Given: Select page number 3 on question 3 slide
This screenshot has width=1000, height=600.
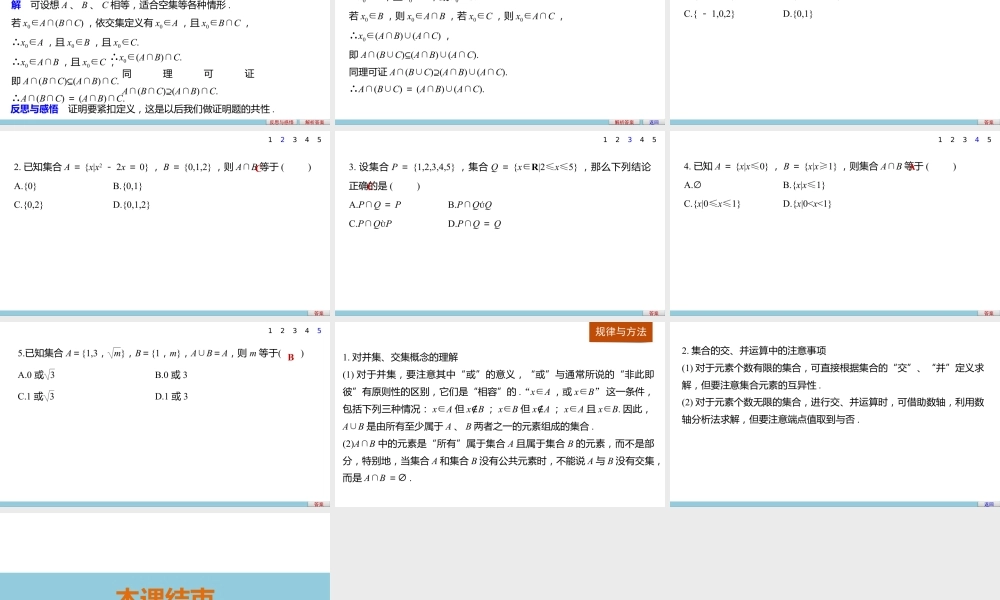Looking at the screenshot, I should click(630, 140).
